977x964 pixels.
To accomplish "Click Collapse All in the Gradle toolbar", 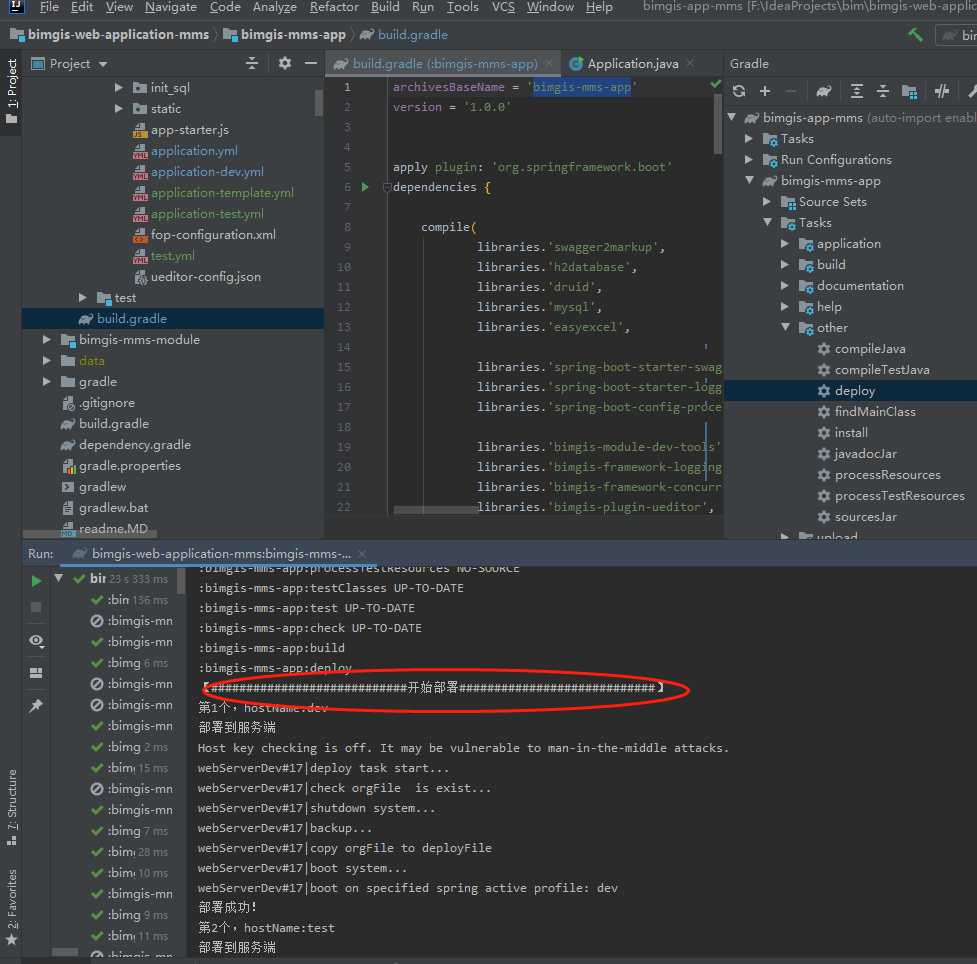I will (x=883, y=91).
